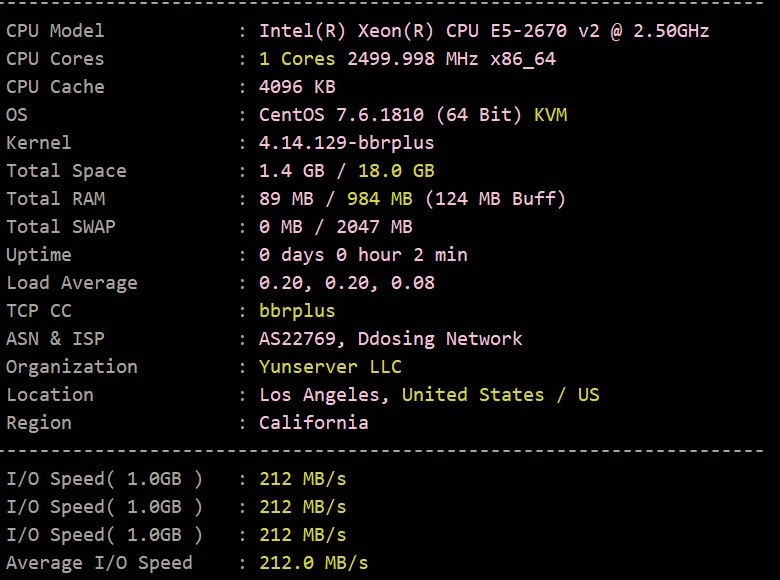Image resolution: width=780 pixels, height=580 pixels.
Task: Click the Load Average label
Action: (x=72, y=283)
